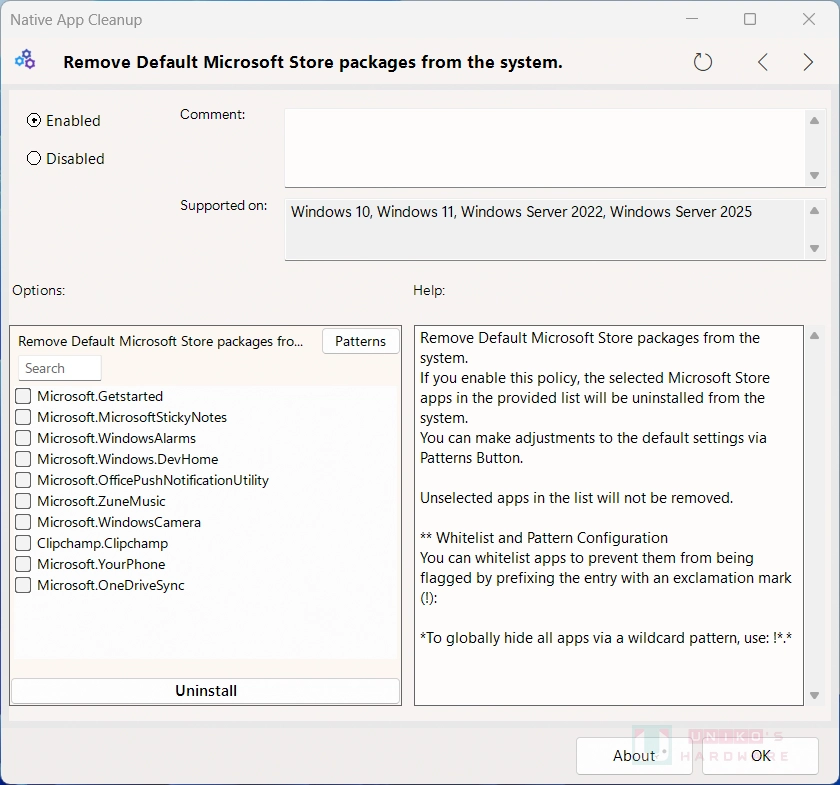Viewport: 840px width, 785px height.
Task: Confirm with the OK button
Action: tap(760, 756)
